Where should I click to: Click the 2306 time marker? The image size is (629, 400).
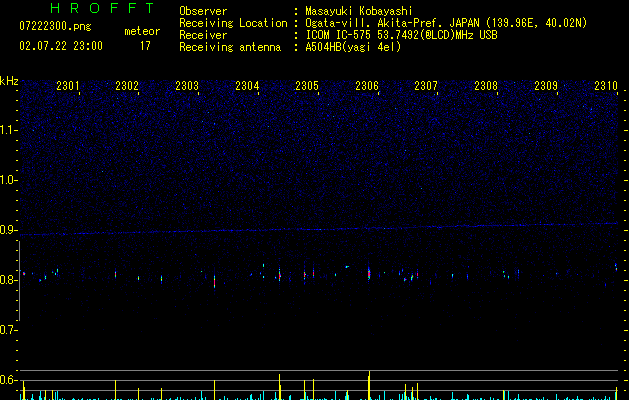tap(367, 86)
